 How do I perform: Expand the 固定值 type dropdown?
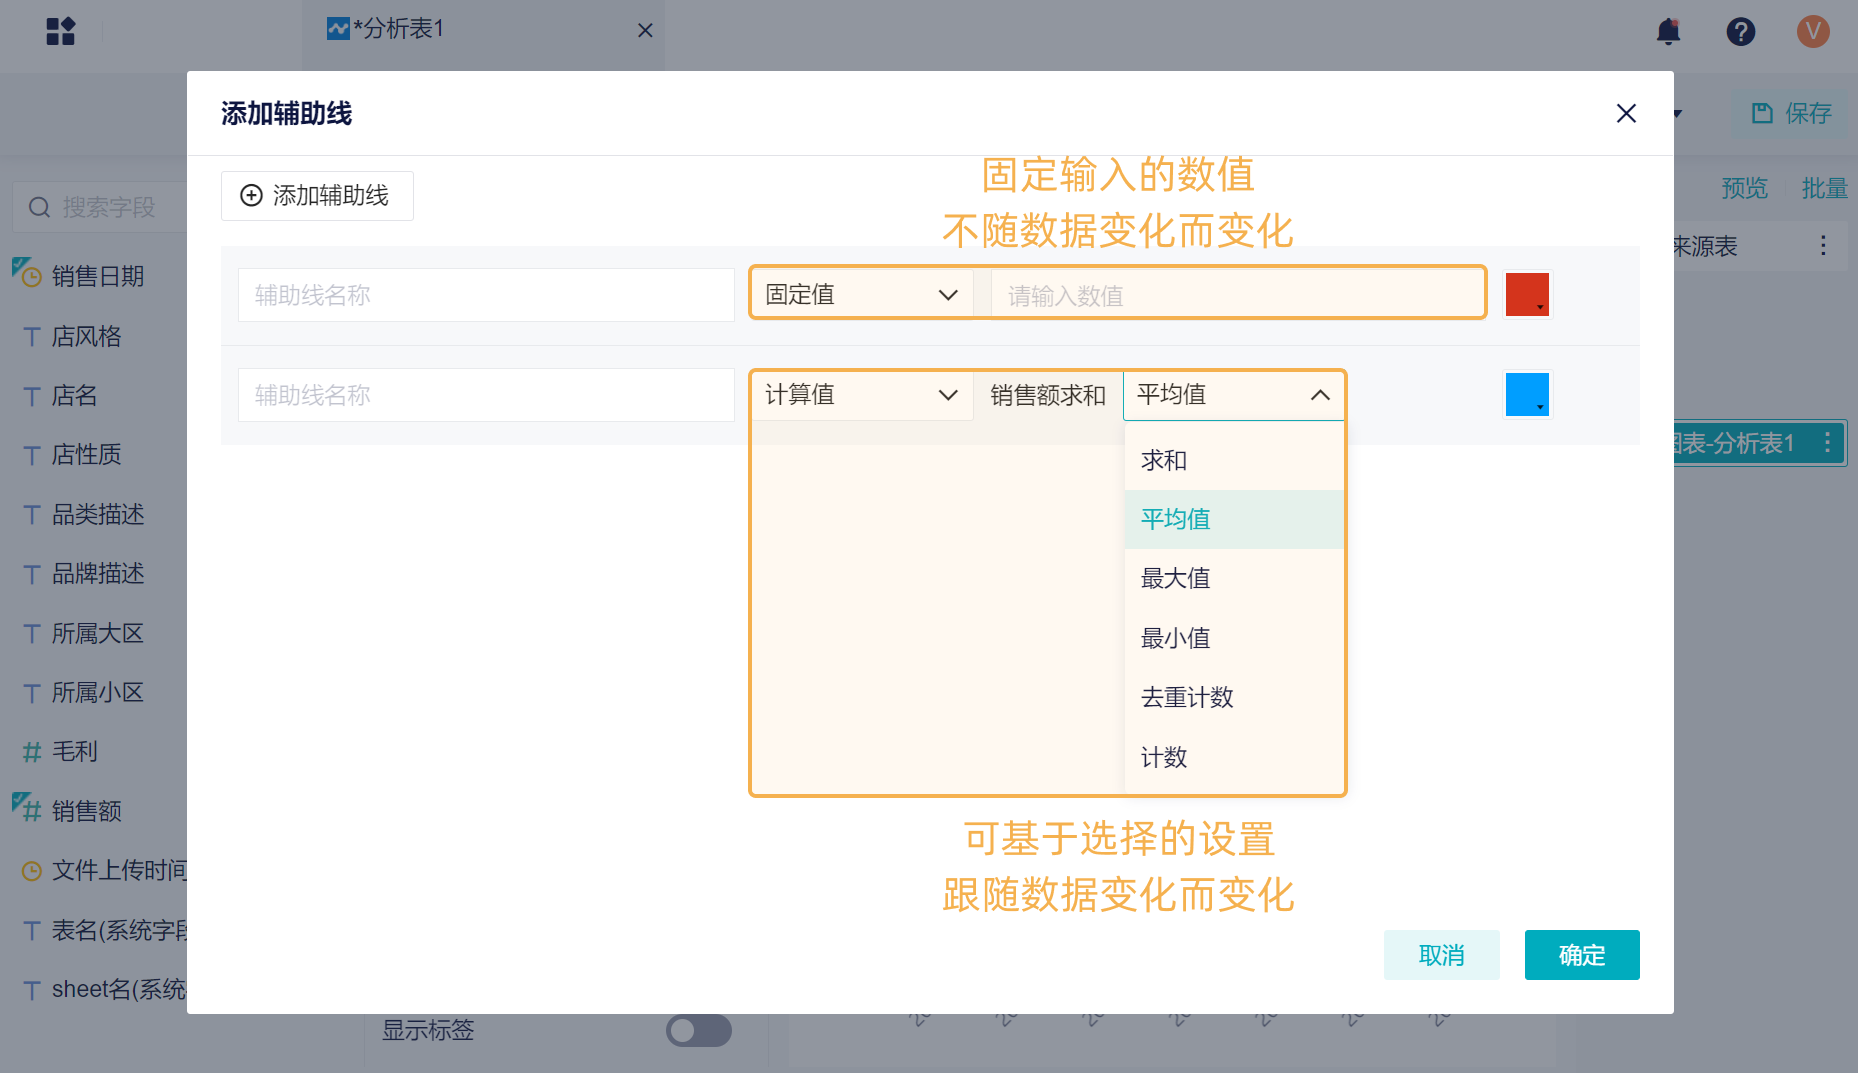click(861, 294)
